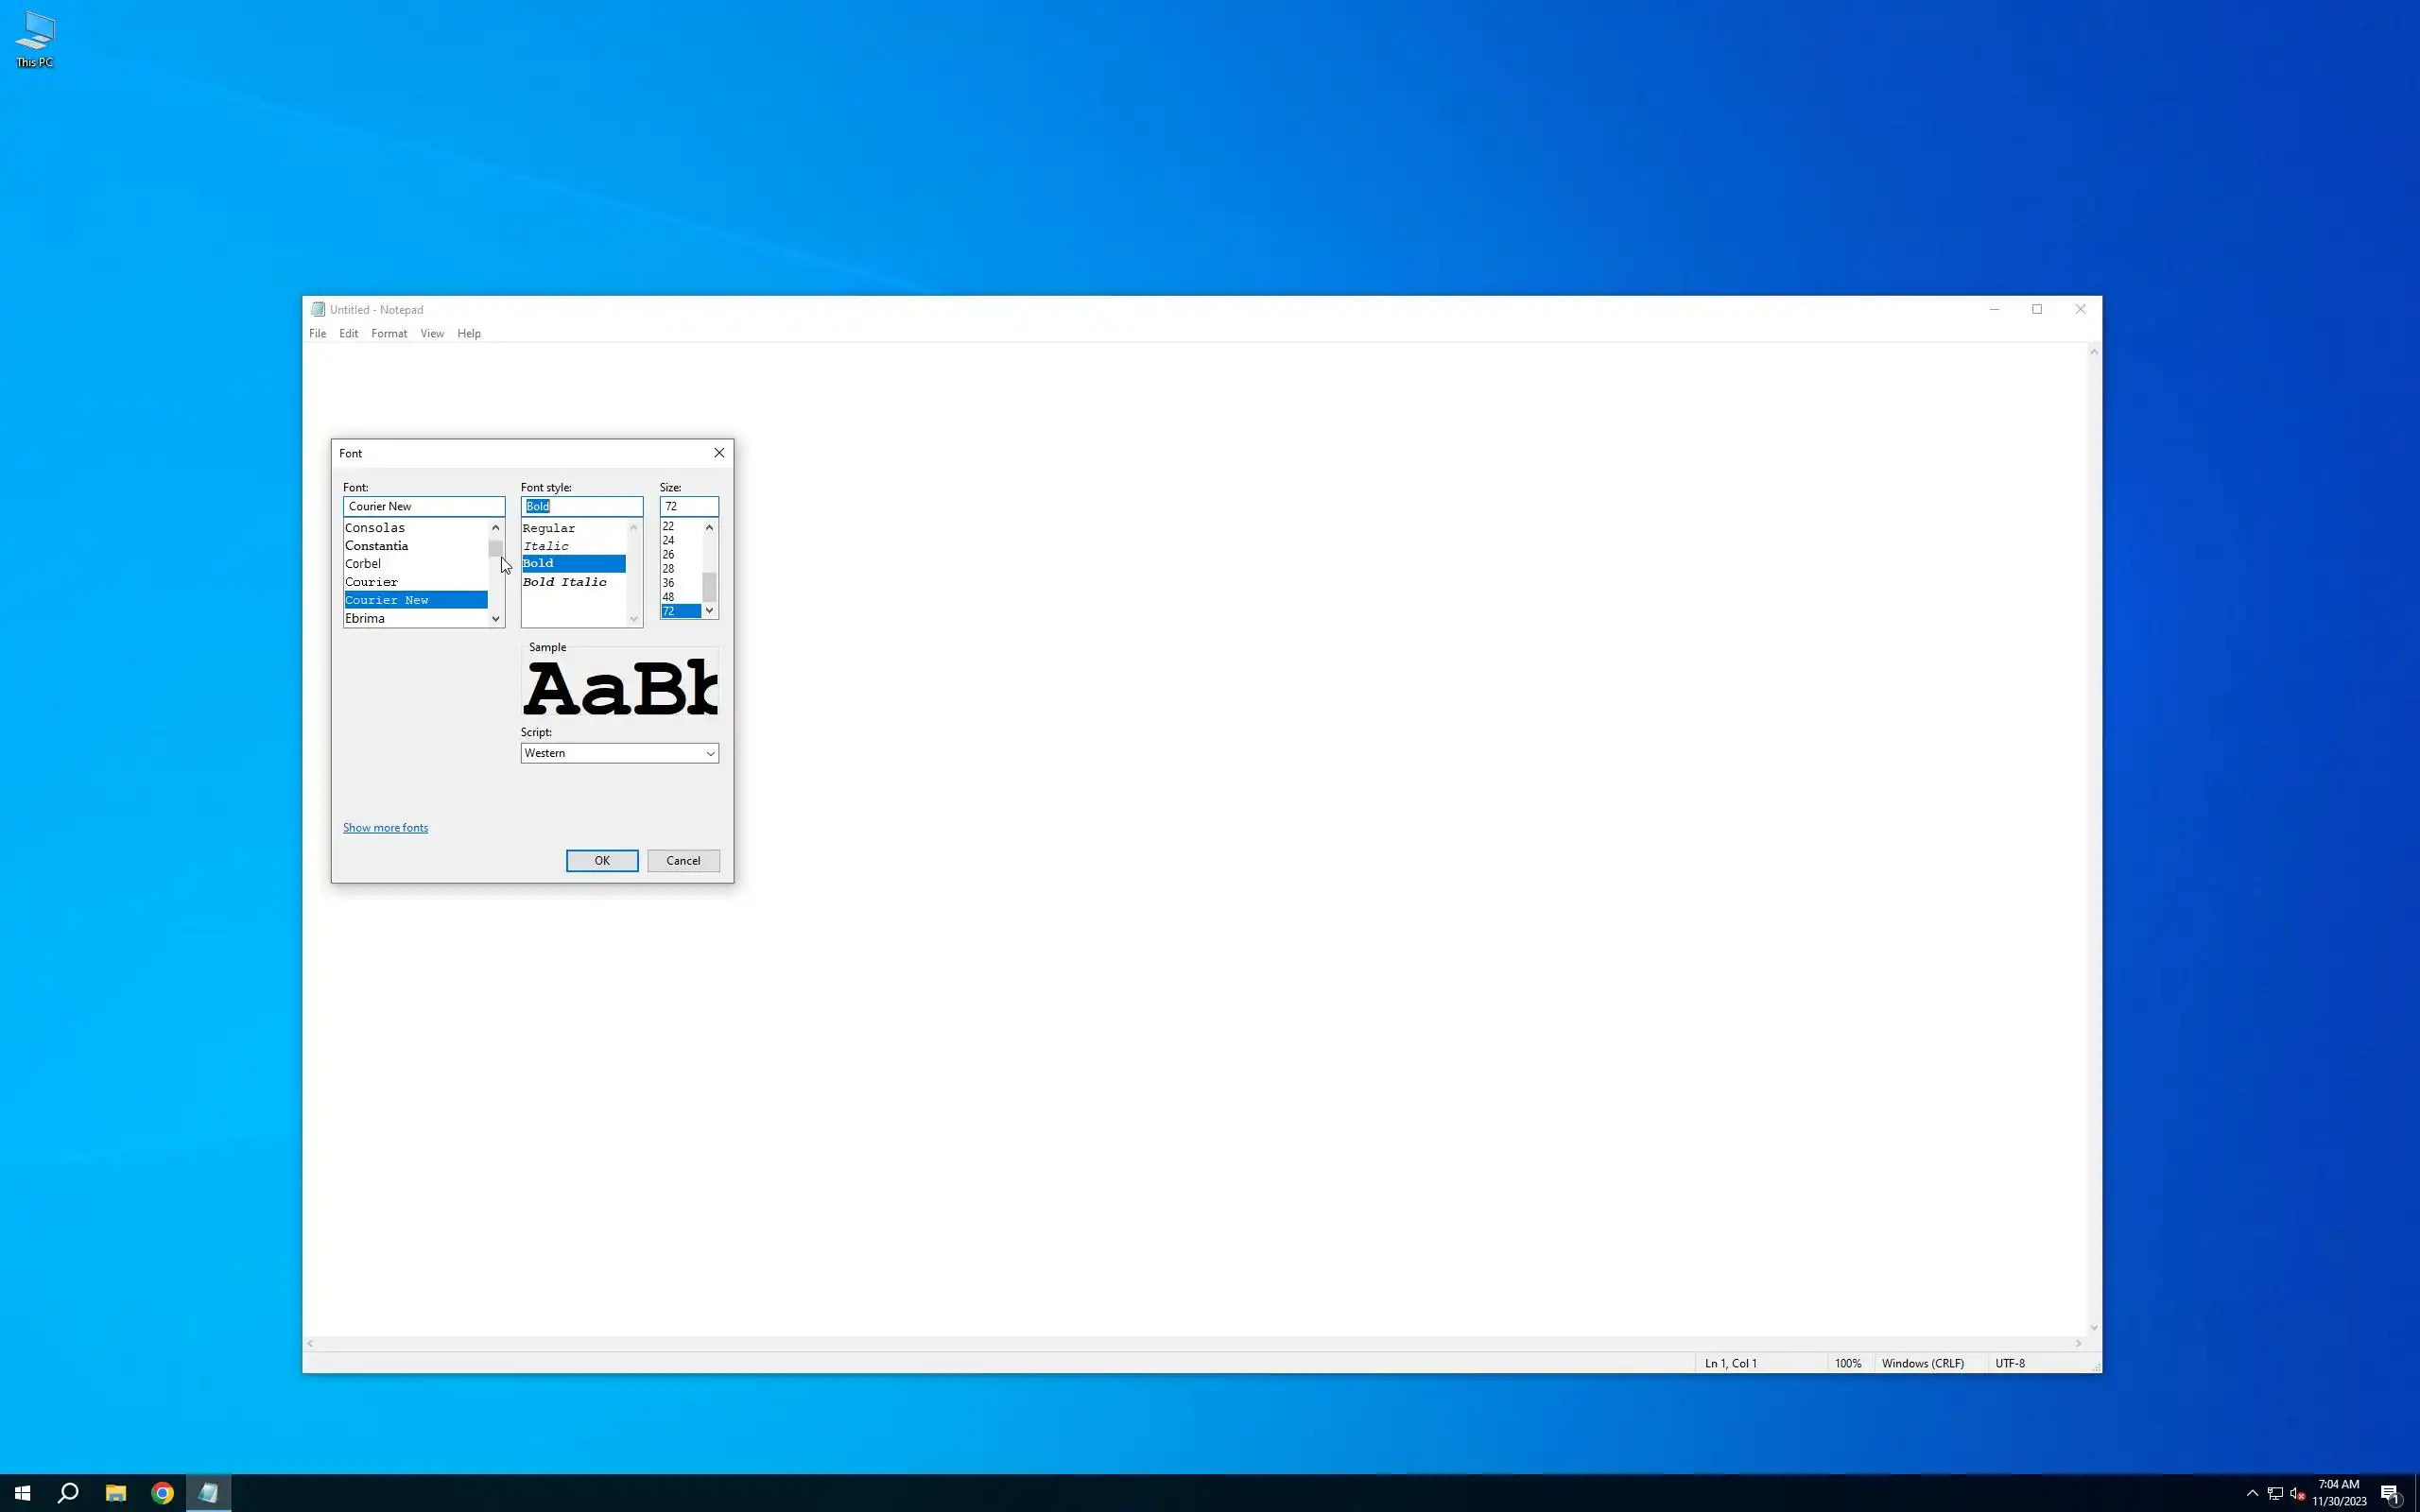Open the notification center icon
Screen dimensions: 2420x1512
[x=2391, y=1493]
